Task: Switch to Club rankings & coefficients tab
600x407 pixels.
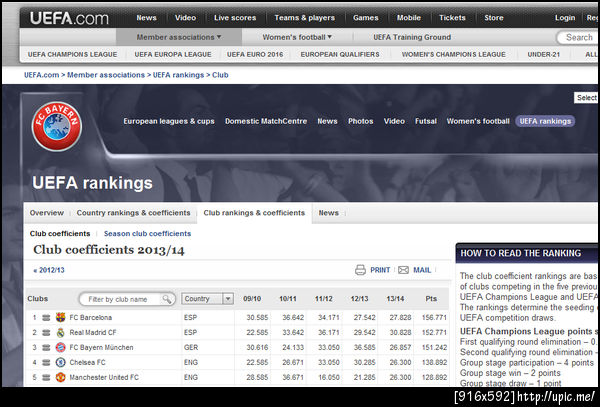Action: click(x=254, y=213)
